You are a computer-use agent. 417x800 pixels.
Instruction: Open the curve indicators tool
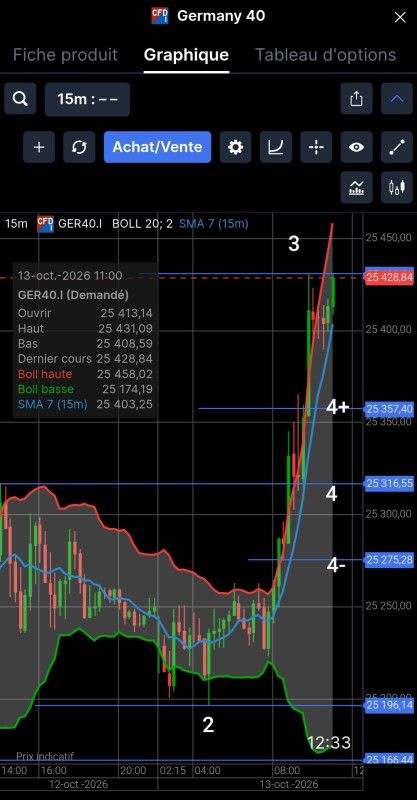[x=276, y=147]
